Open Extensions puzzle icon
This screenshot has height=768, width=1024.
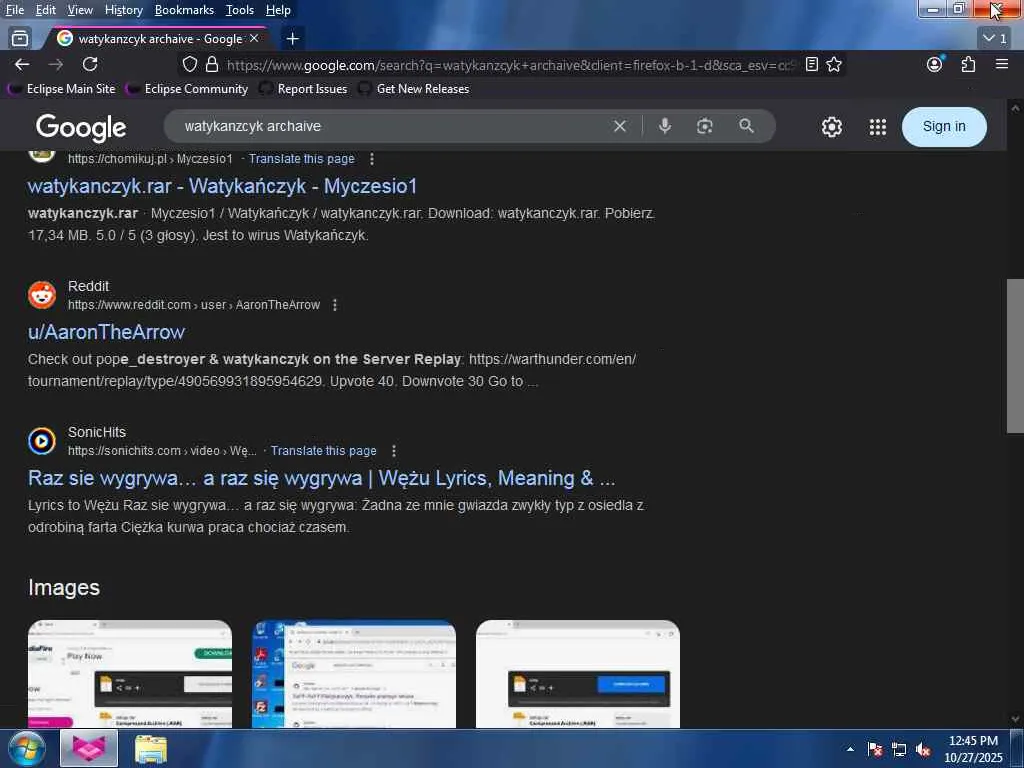pos(968,64)
